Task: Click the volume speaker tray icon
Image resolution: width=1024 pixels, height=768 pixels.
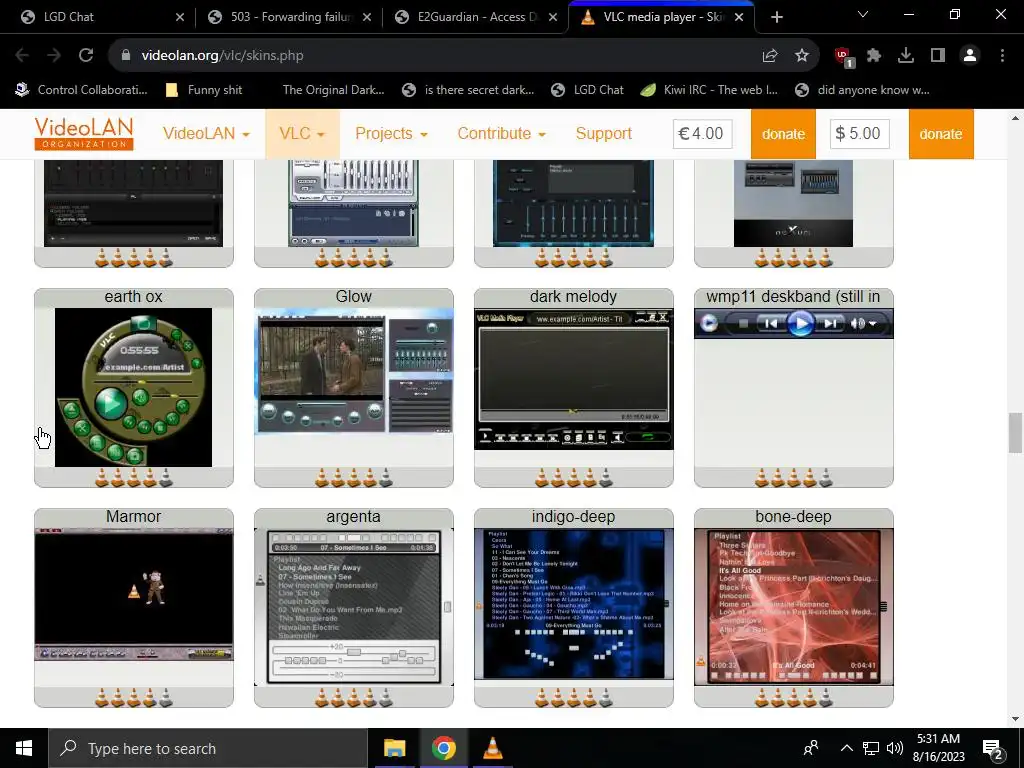Action: pos(895,748)
